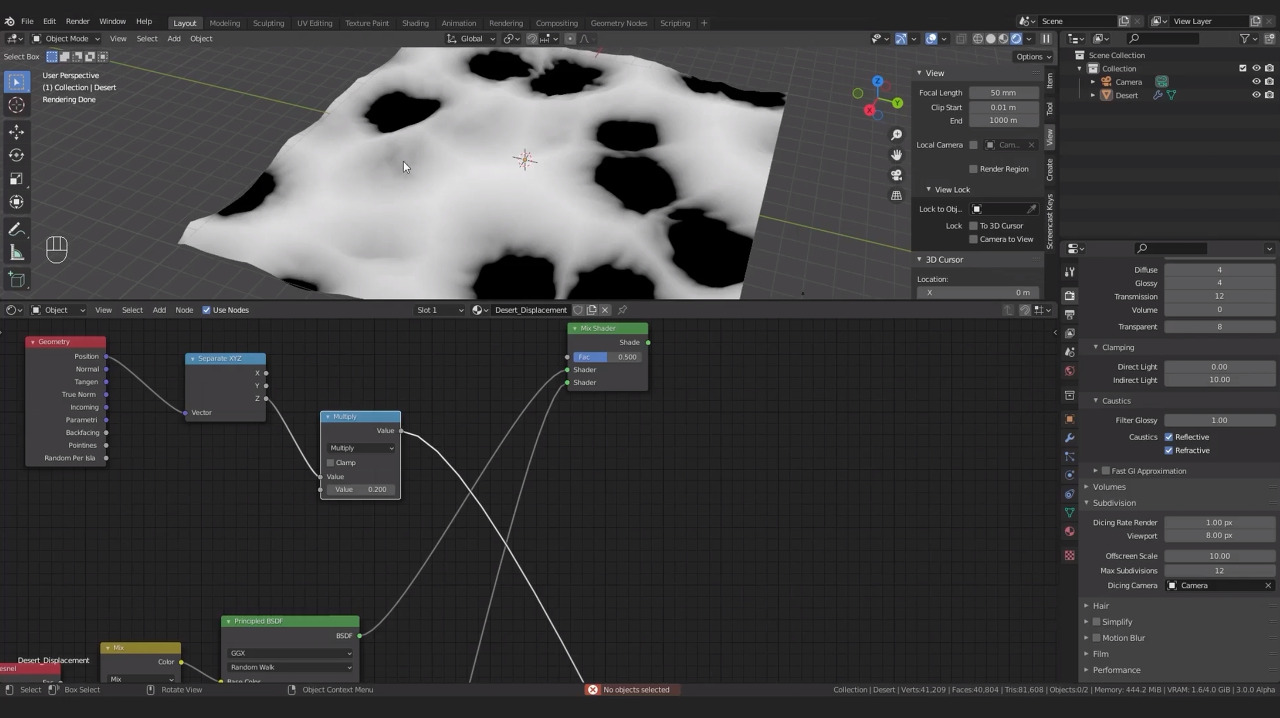Disable Refractive caustics checkbox
1280x718 pixels.
coord(1168,450)
